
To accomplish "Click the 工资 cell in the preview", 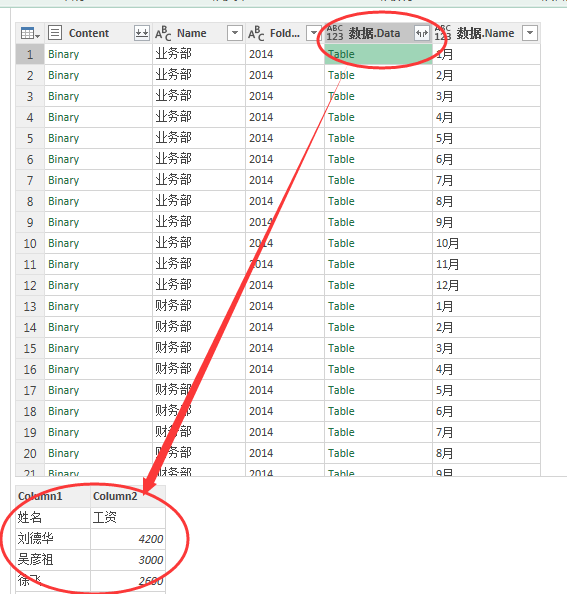I will (128, 517).
